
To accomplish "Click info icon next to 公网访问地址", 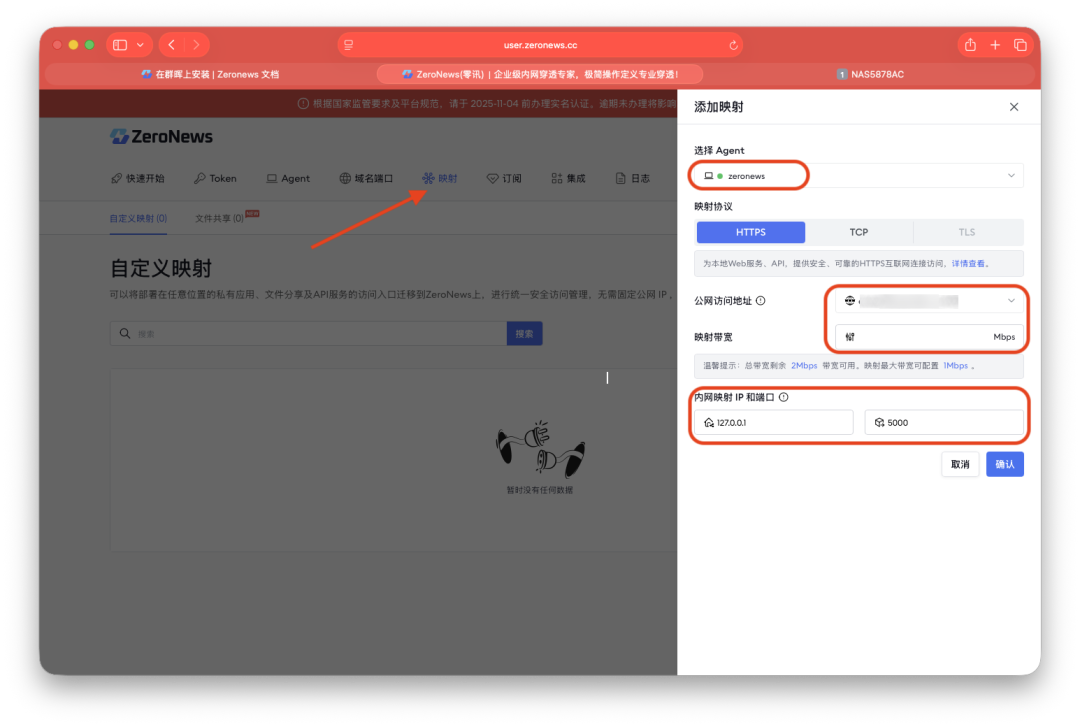I will click(761, 301).
